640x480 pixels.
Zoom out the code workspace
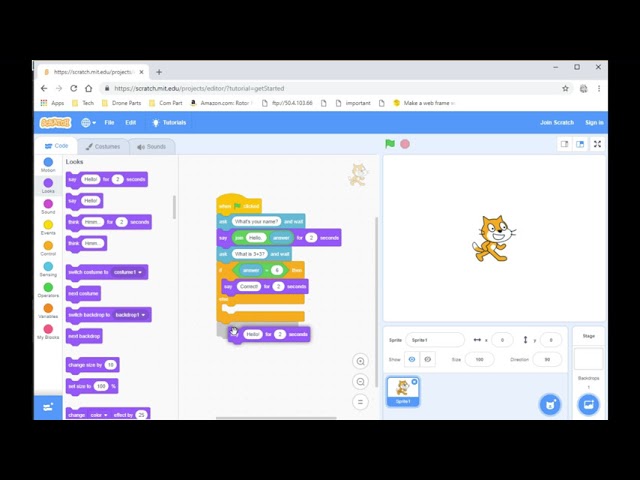click(360, 382)
